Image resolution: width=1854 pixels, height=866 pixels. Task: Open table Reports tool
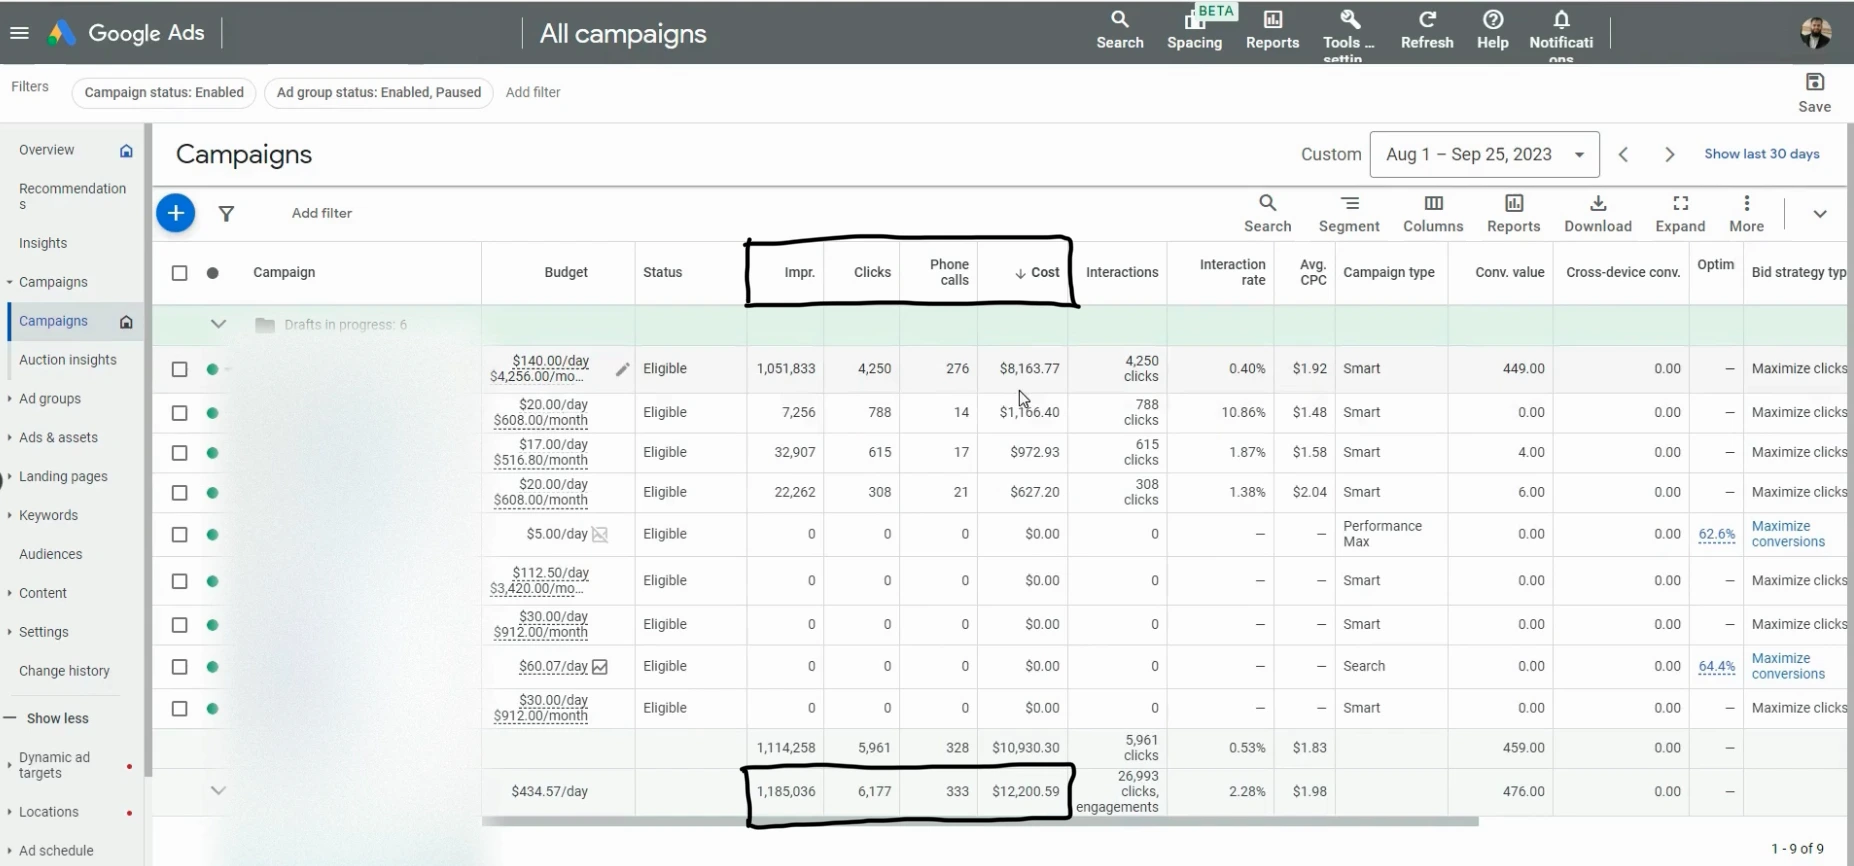(1513, 214)
